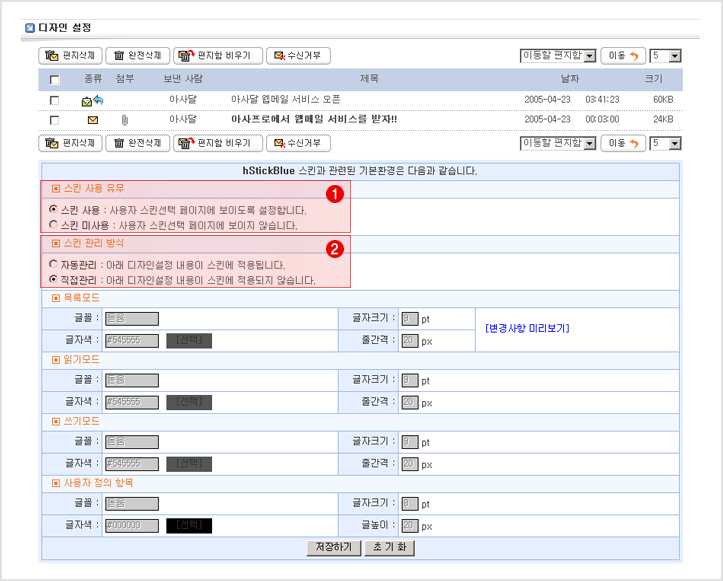This screenshot has height=581, width=723.
Task: Click the paperclip attachment icon
Action: pos(124,120)
